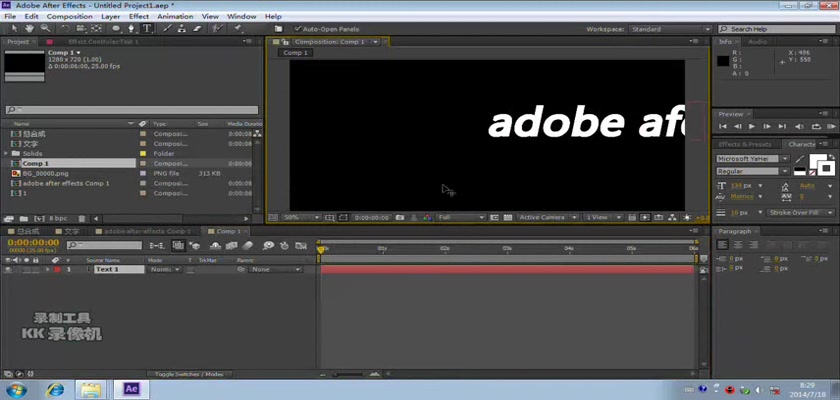Select the Zoom magnifier tool

click(x=46, y=28)
